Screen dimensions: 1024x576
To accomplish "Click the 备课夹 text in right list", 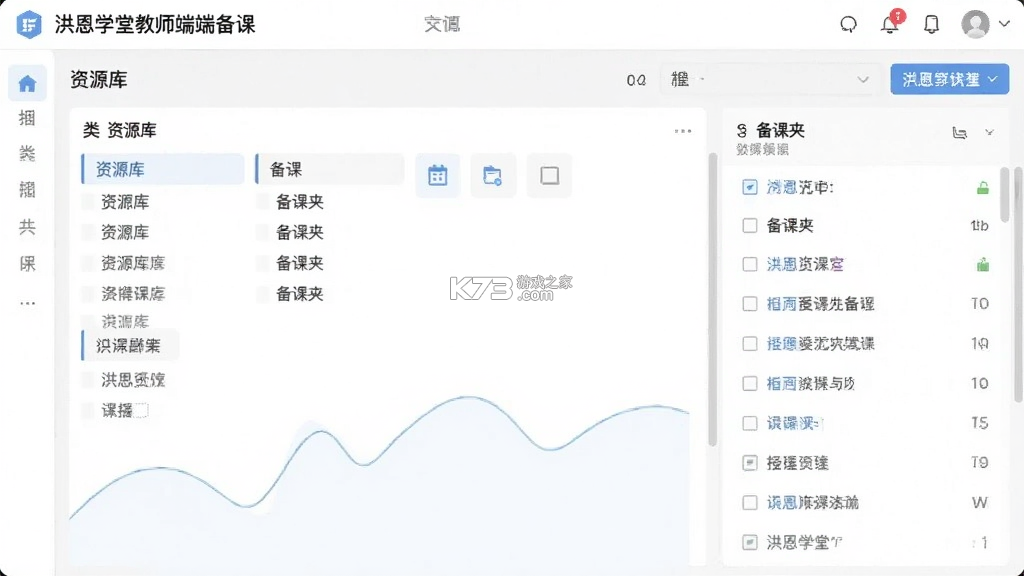I will [x=790, y=226].
